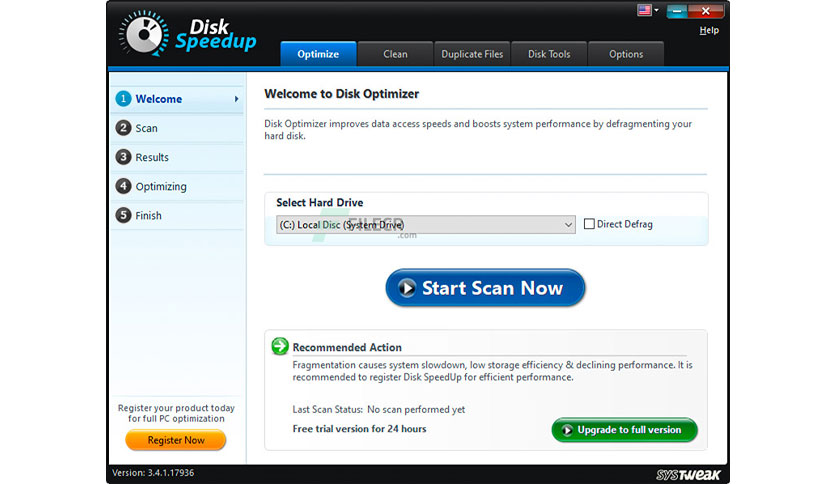Click the Help link
This screenshot has height=484, width=836.
point(709,30)
